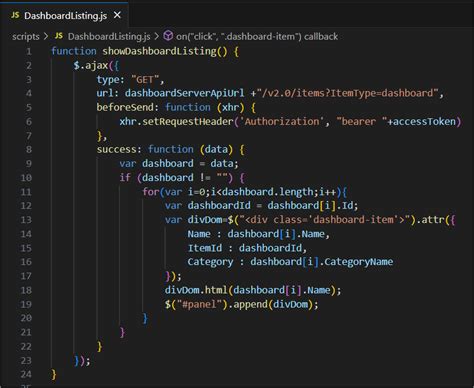This screenshot has width=474, height=388.
Task: Click the "#panel" selector string
Action: point(199,304)
